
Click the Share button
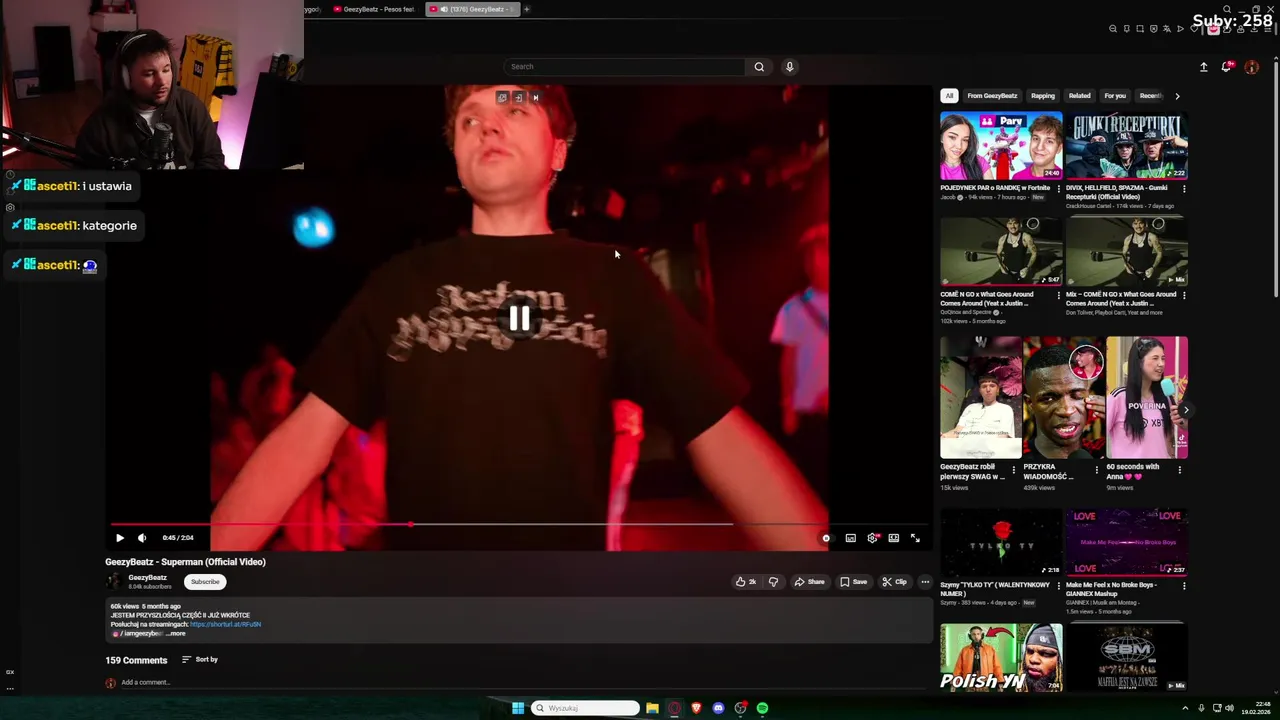click(x=809, y=582)
